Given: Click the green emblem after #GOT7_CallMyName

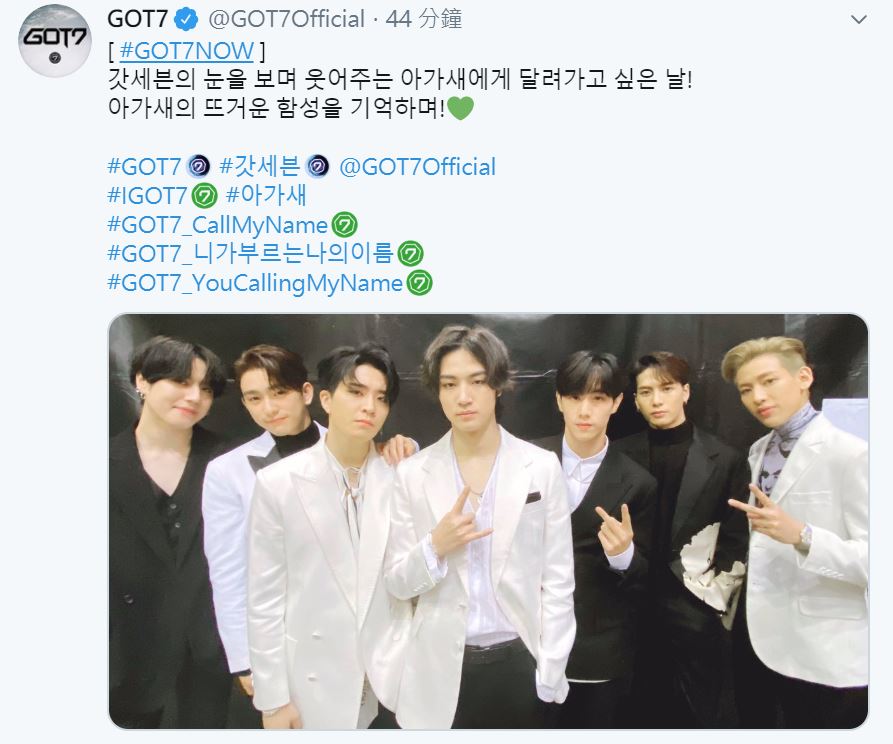Looking at the screenshot, I should pyautogui.click(x=345, y=225).
